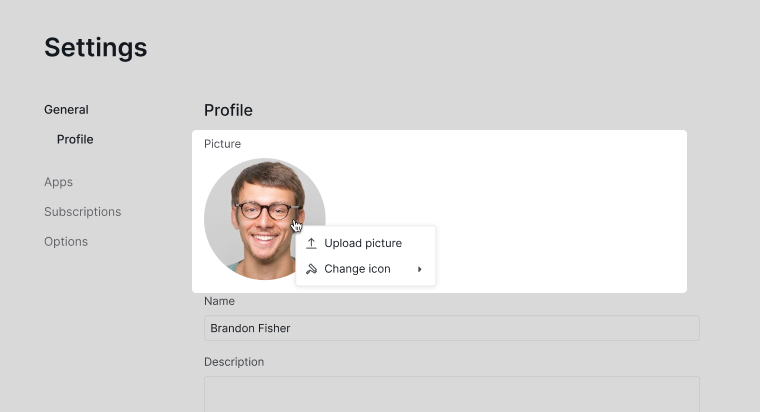This screenshot has width=760, height=412.
Task: Click the Picture label above the avatar
Action: pyautogui.click(x=222, y=144)
